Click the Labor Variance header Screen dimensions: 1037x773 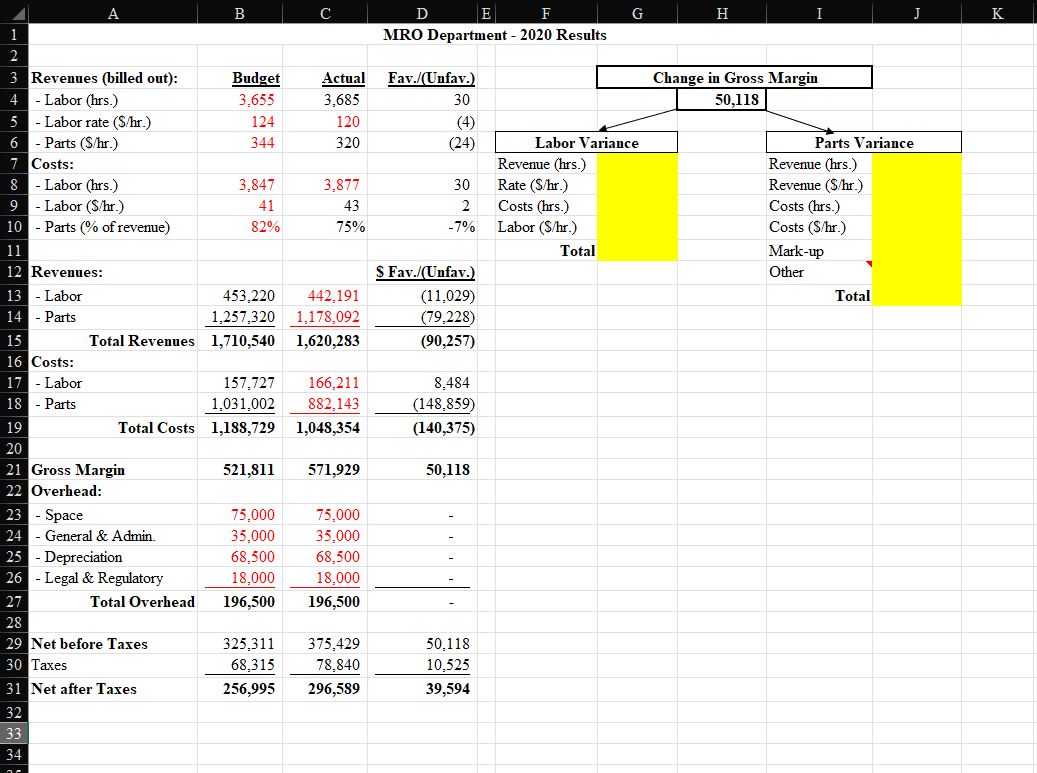tap(587, 143)
